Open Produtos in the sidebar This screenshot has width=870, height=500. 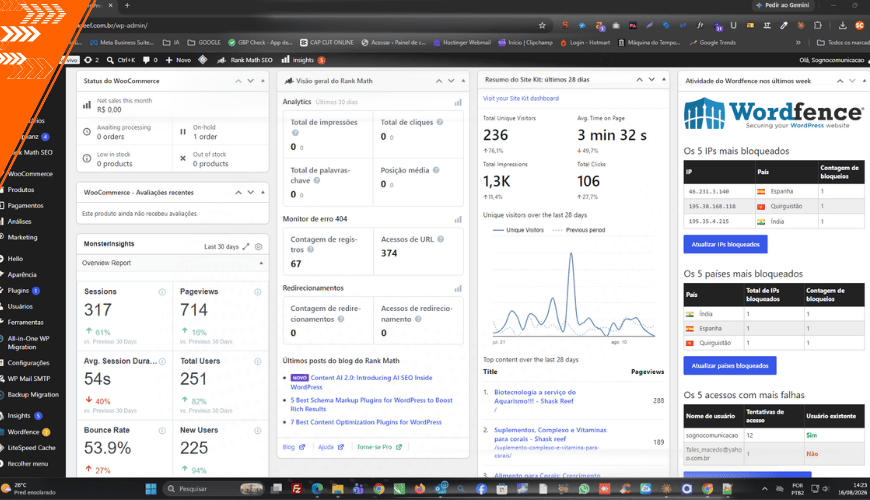21,190
